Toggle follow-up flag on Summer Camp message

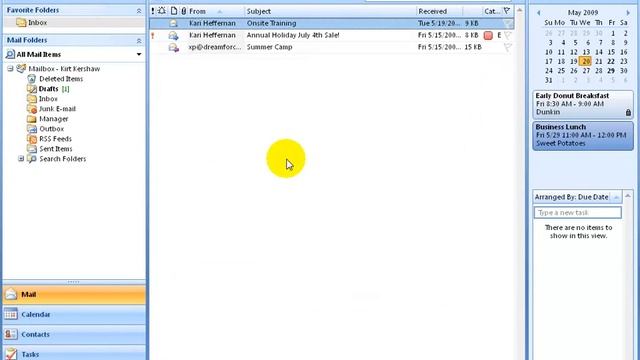pos(508,47)
